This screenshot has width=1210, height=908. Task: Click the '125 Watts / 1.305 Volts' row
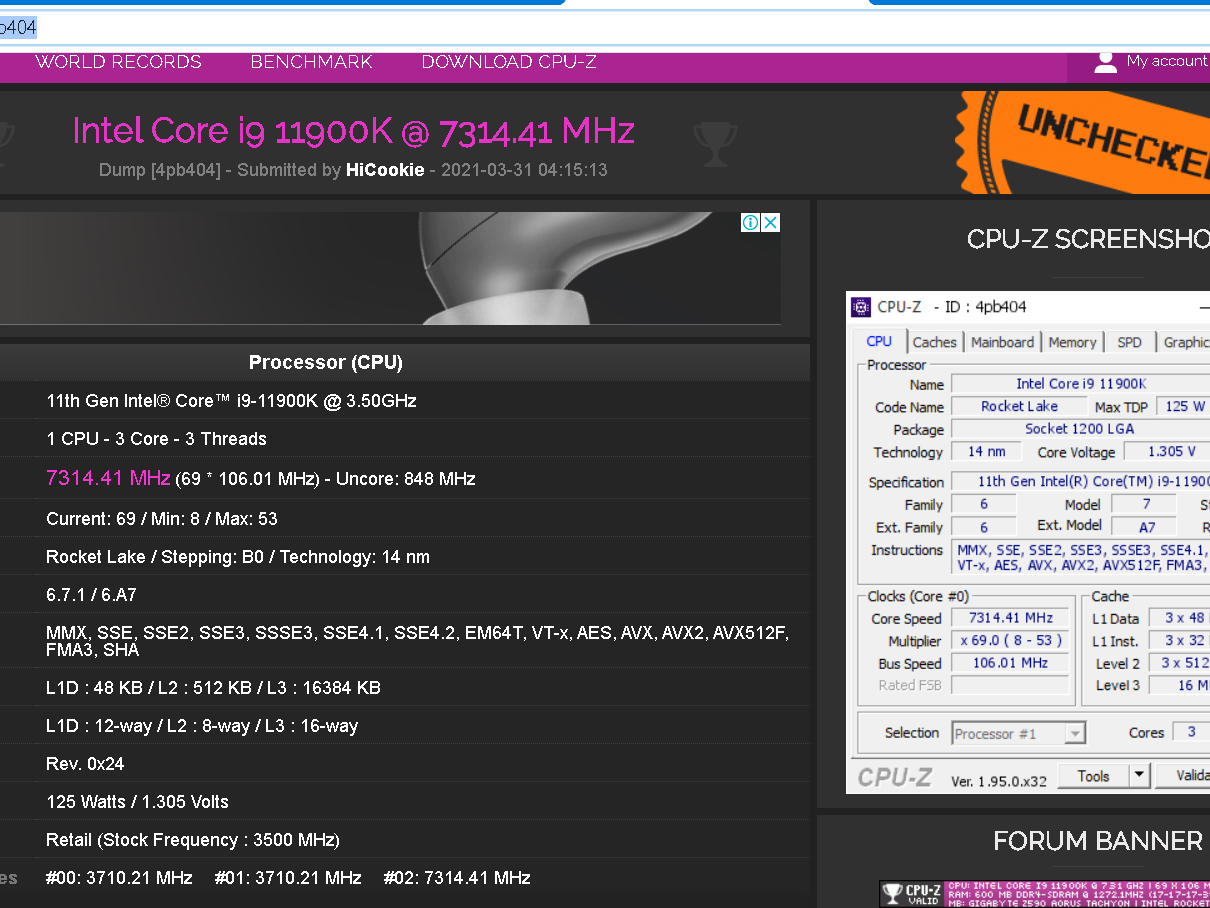tap(405, 802)
